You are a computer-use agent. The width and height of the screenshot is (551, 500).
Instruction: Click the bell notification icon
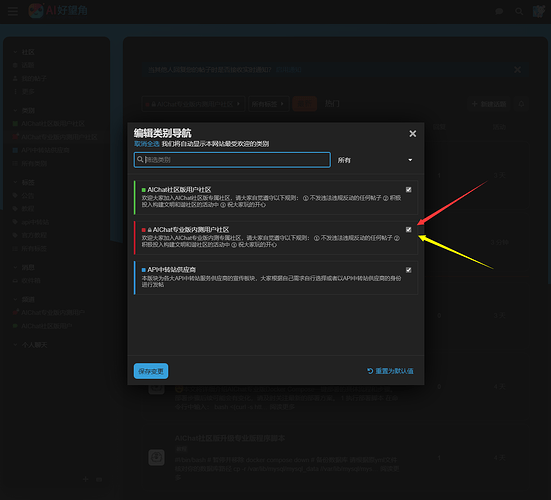pos(521,104)
